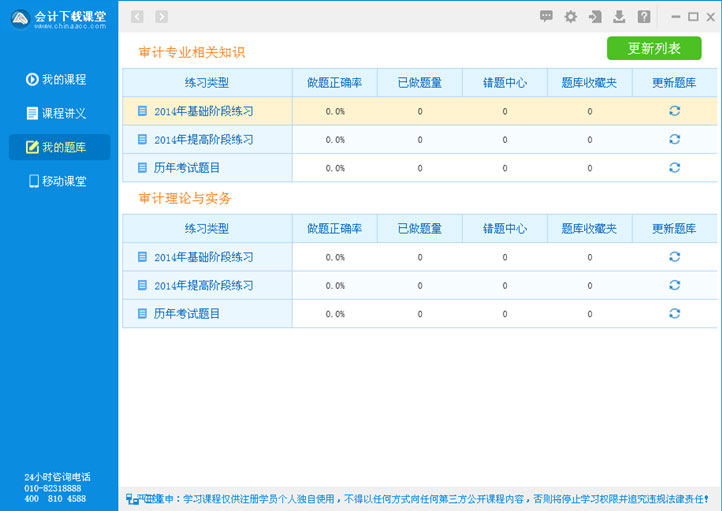The height and width of the screenshot is (511, 722).
Task: Open 课程讲义 in the sidebar
Action: (x=58, y=113)
